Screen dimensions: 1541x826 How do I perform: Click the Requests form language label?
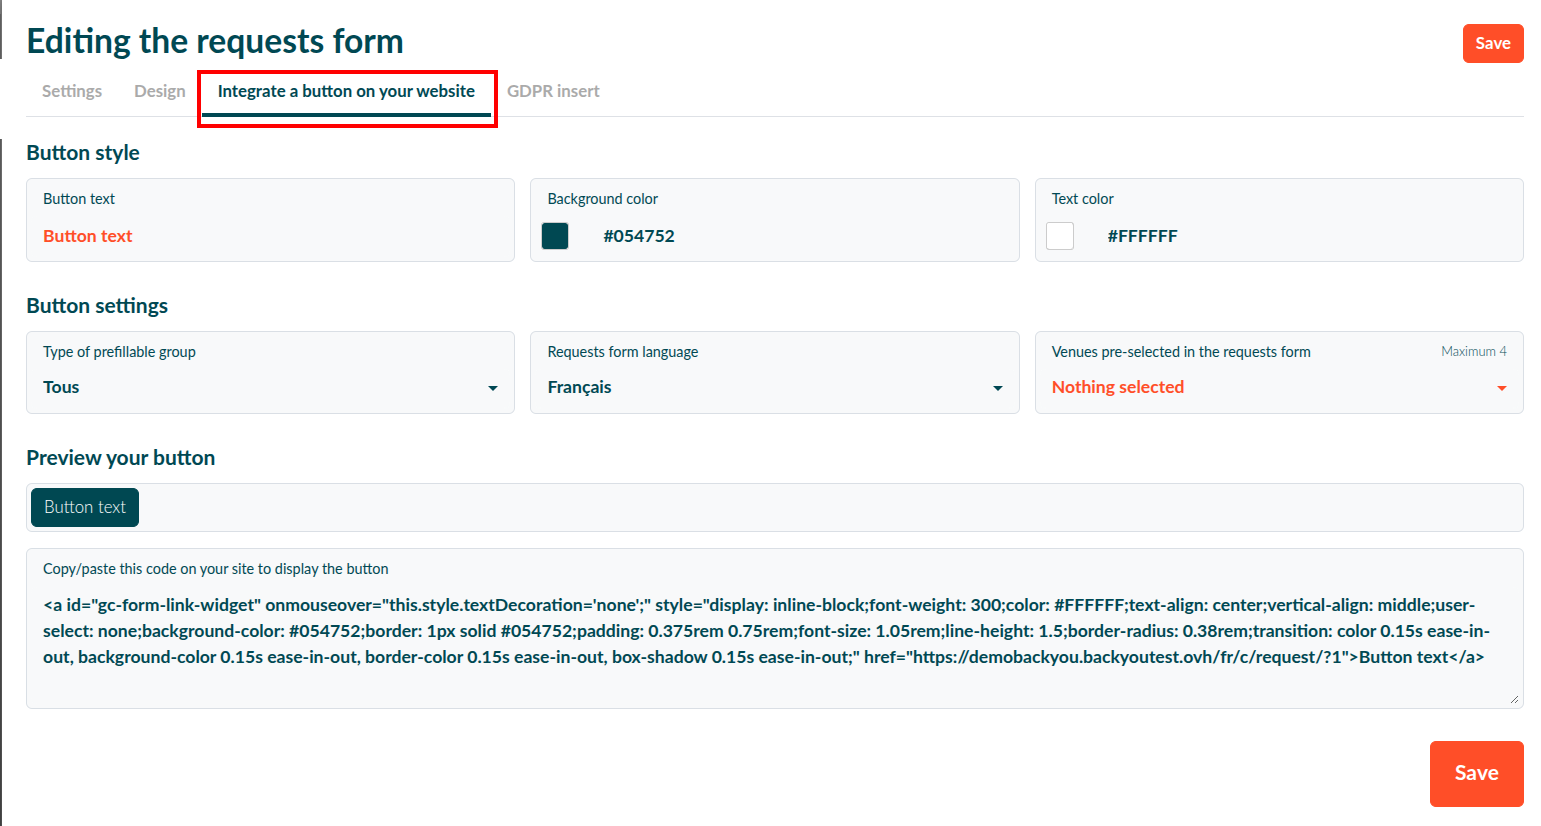[x=623, y=352]
